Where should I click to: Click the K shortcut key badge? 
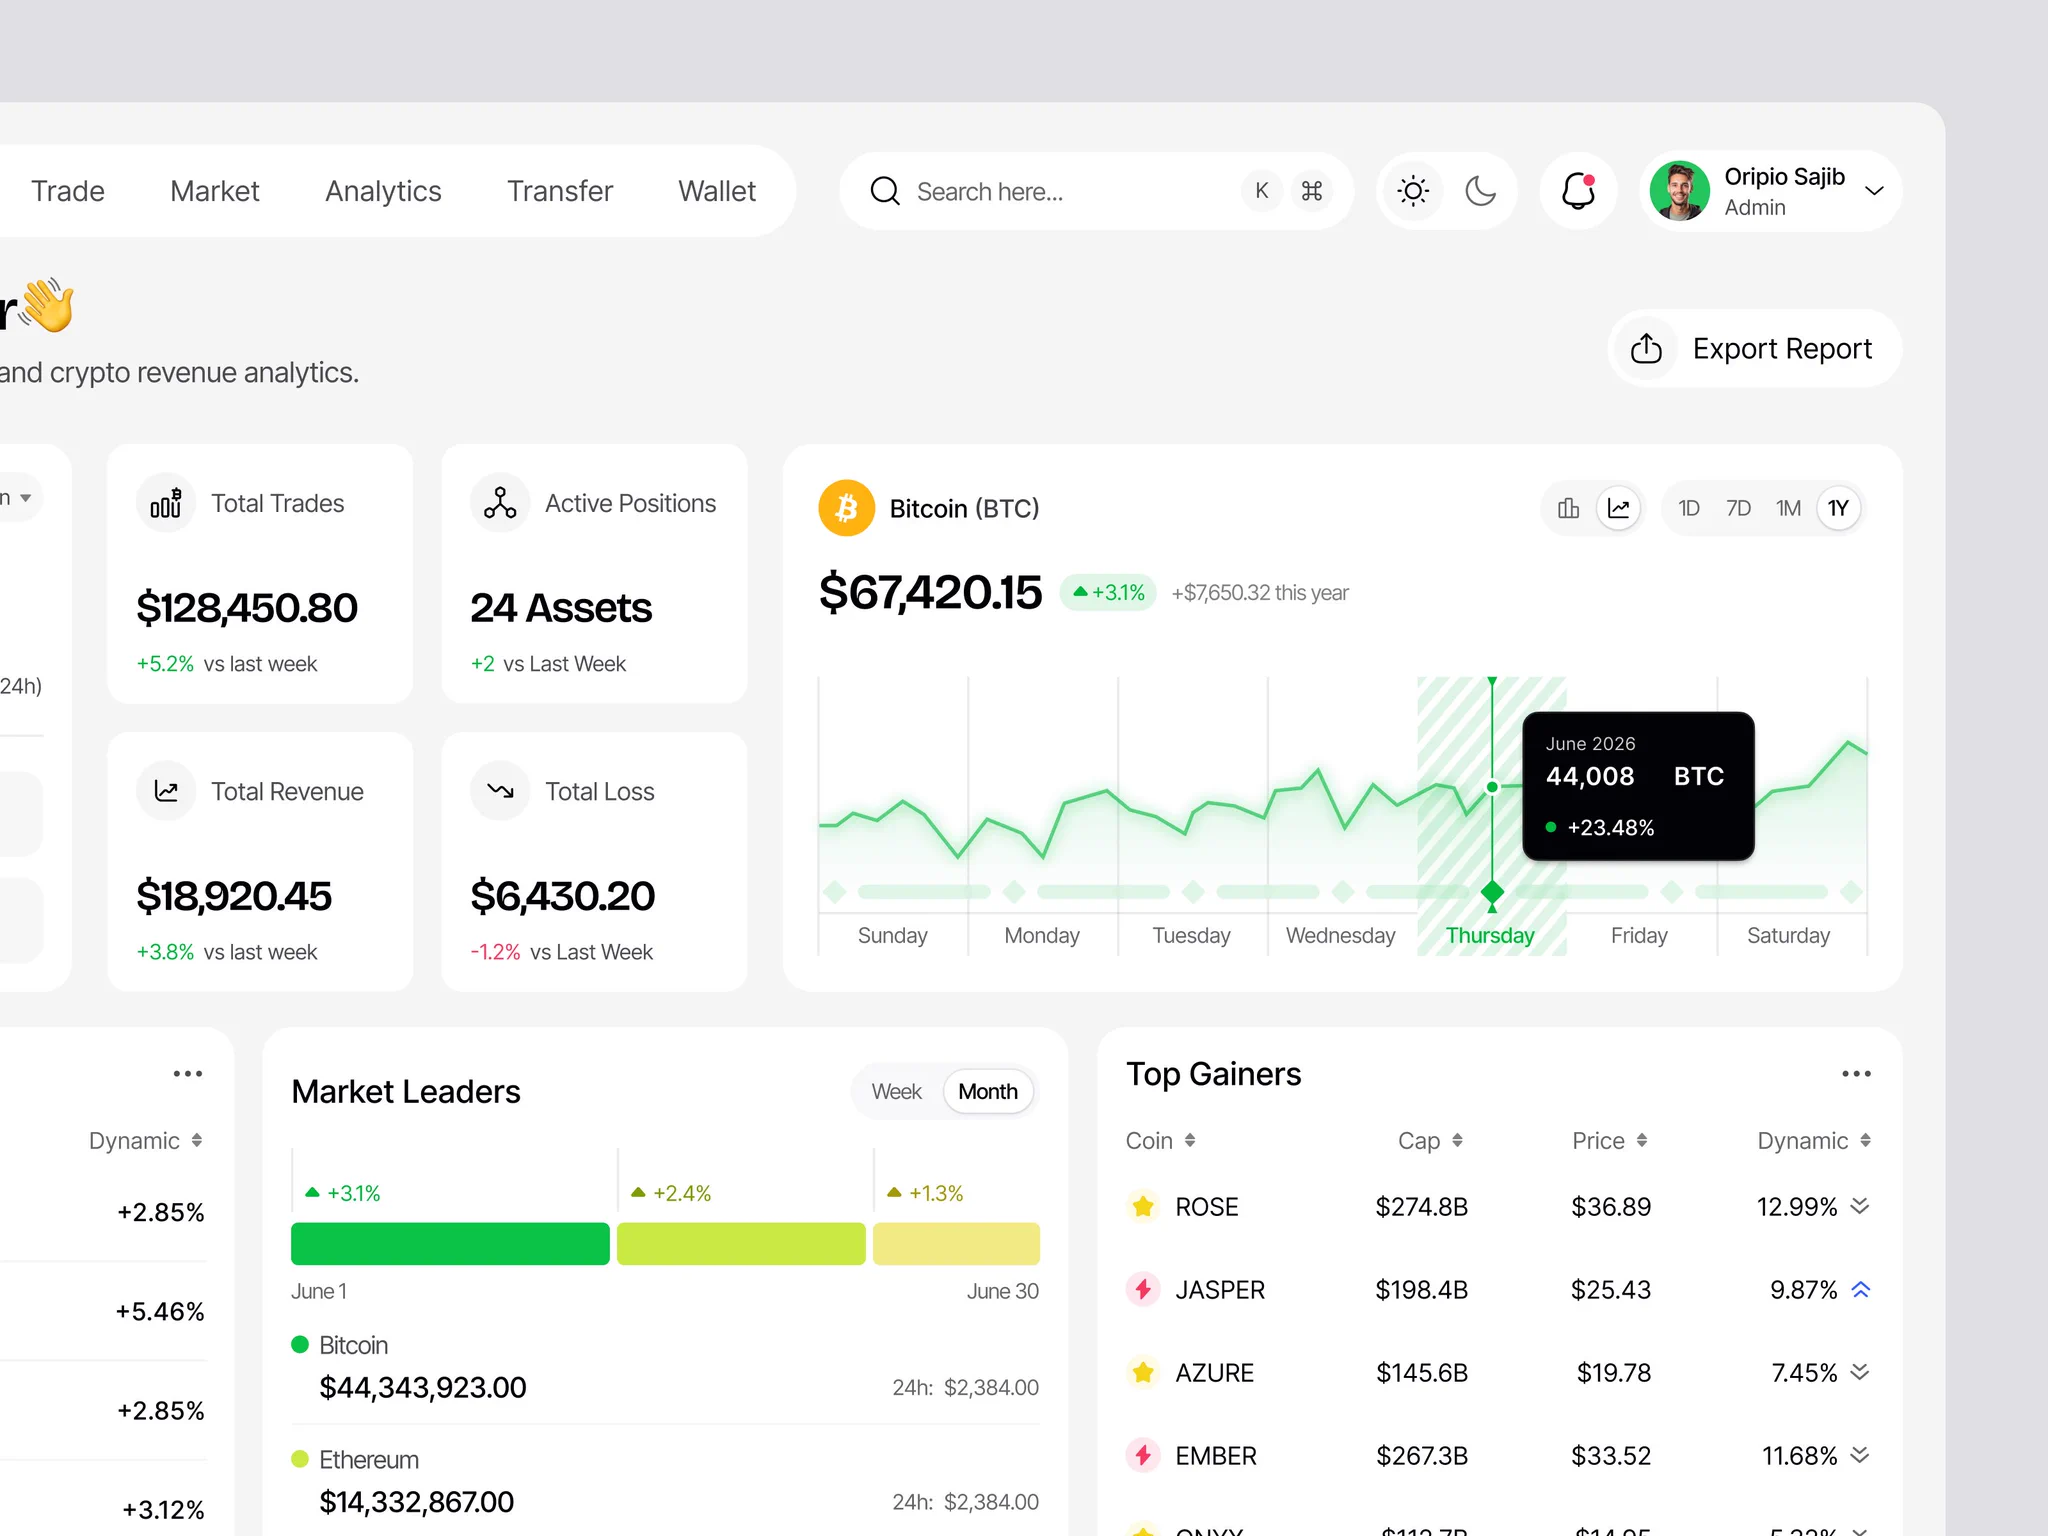(x=1262, y=190)
